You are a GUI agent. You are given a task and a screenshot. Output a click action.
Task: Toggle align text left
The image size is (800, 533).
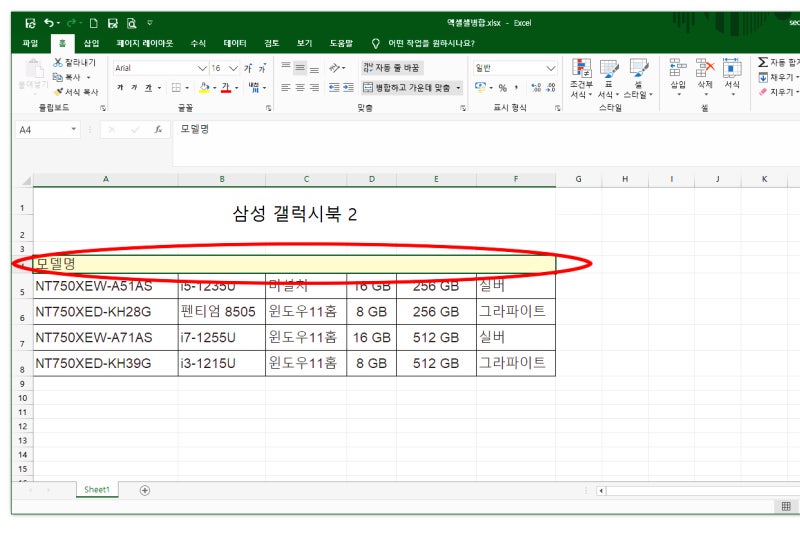[286, 88]
